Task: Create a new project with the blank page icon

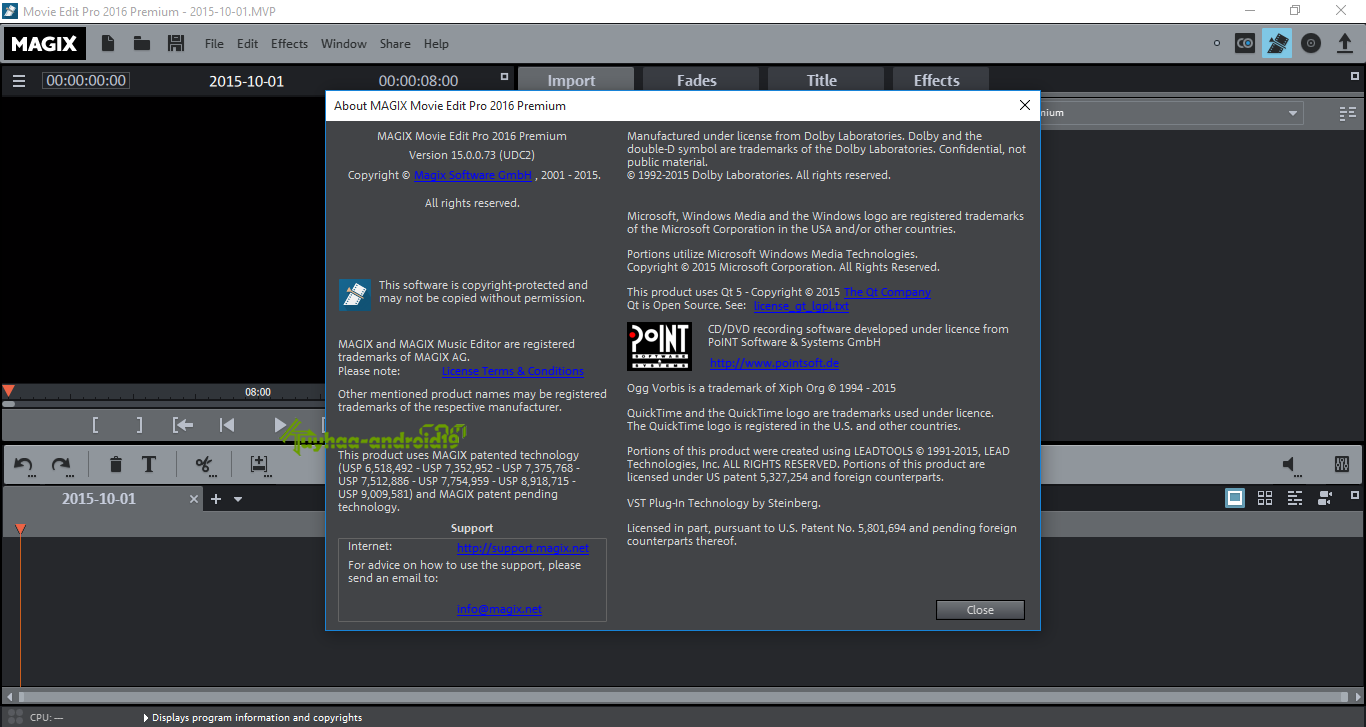Action: pyautogui.click(x=108, y=43)
